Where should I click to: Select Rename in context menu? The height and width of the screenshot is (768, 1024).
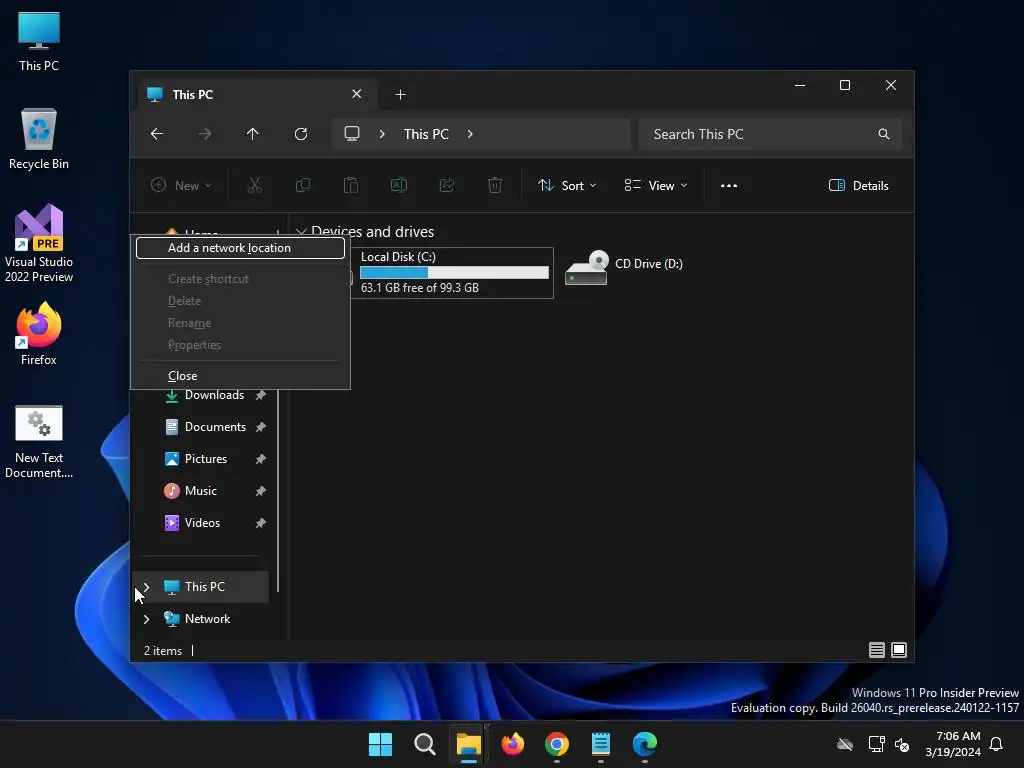tap(240, 323)
